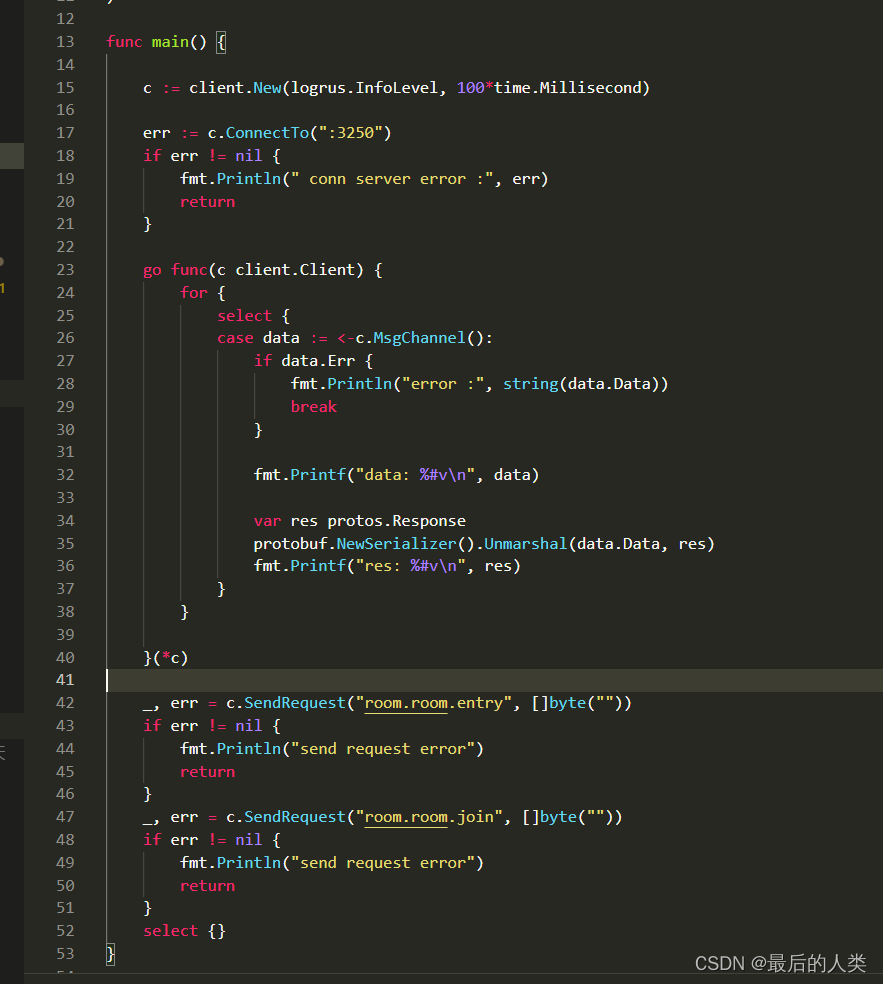Click 'logrus.InfoLevel' argument on line 15
This screenshot has width=883, height=984.
click(364, 87)
